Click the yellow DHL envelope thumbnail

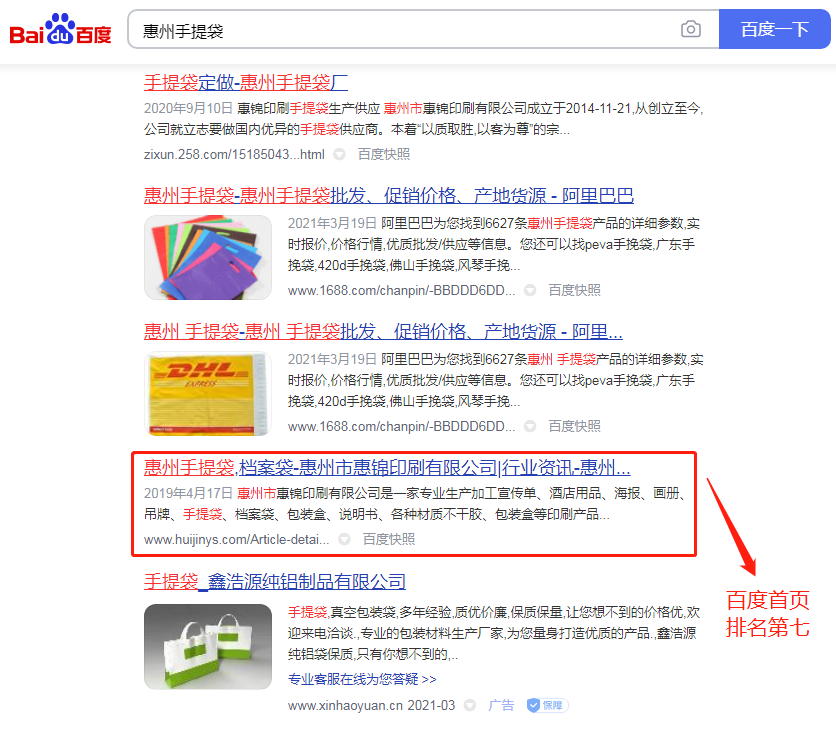pyautogui.click(x=207, y=393)
